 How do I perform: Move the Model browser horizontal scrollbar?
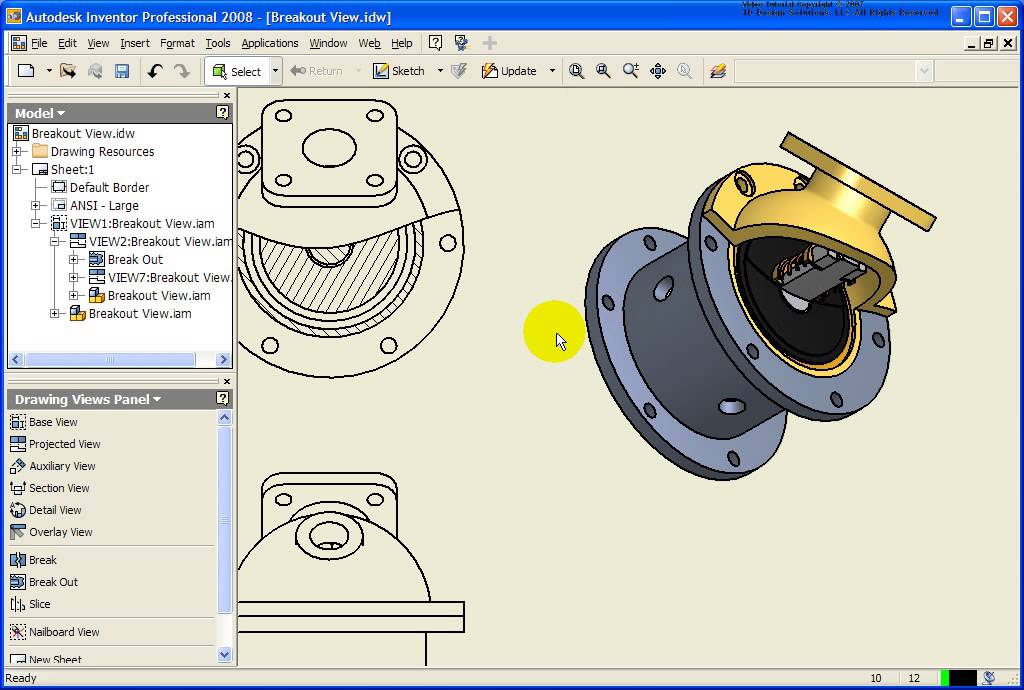click(x=110, y=359)
